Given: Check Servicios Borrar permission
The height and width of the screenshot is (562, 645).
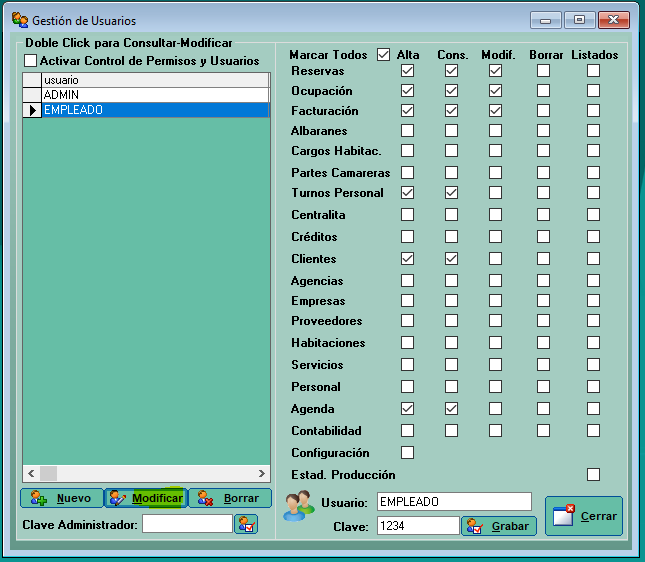Looking at the screenshot, I should (x=543, y=365).
